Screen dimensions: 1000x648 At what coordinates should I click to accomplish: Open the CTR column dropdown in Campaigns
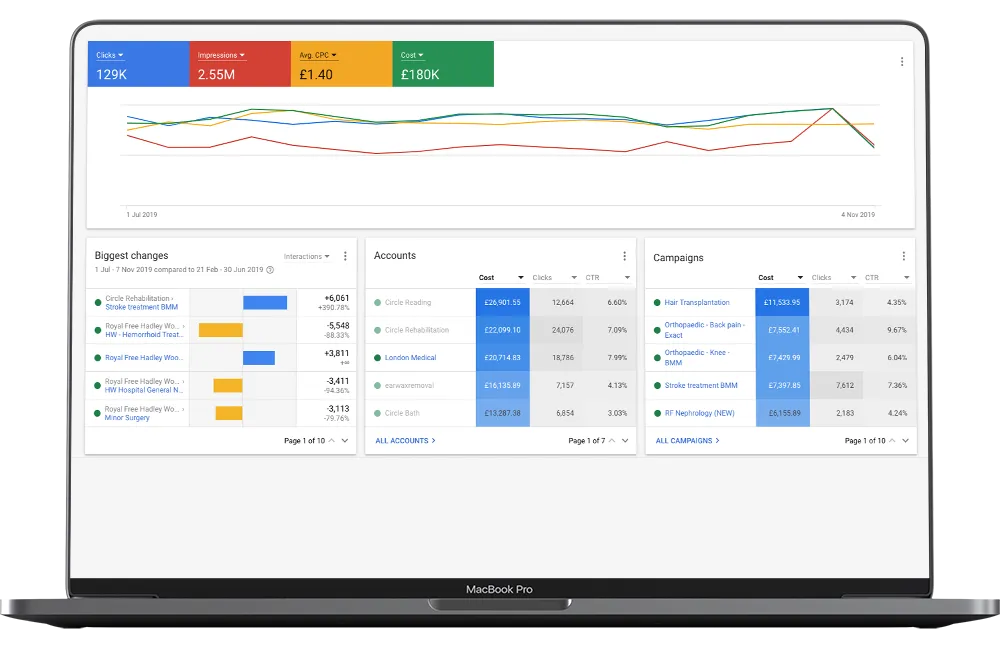click(x=906, y=278)
